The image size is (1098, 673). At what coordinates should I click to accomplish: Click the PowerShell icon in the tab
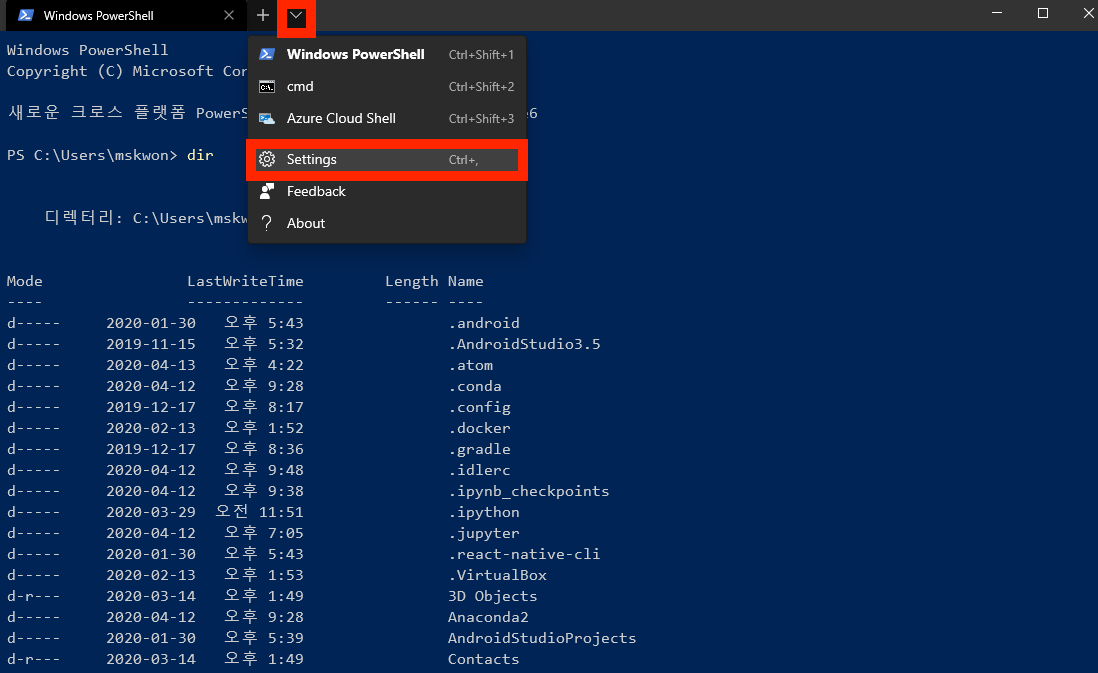point(26,15)
